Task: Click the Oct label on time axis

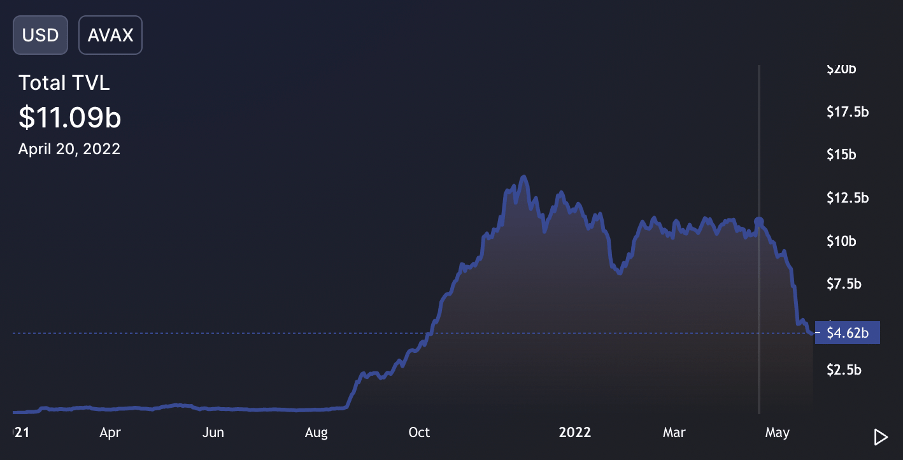Action: click(419, 433)
